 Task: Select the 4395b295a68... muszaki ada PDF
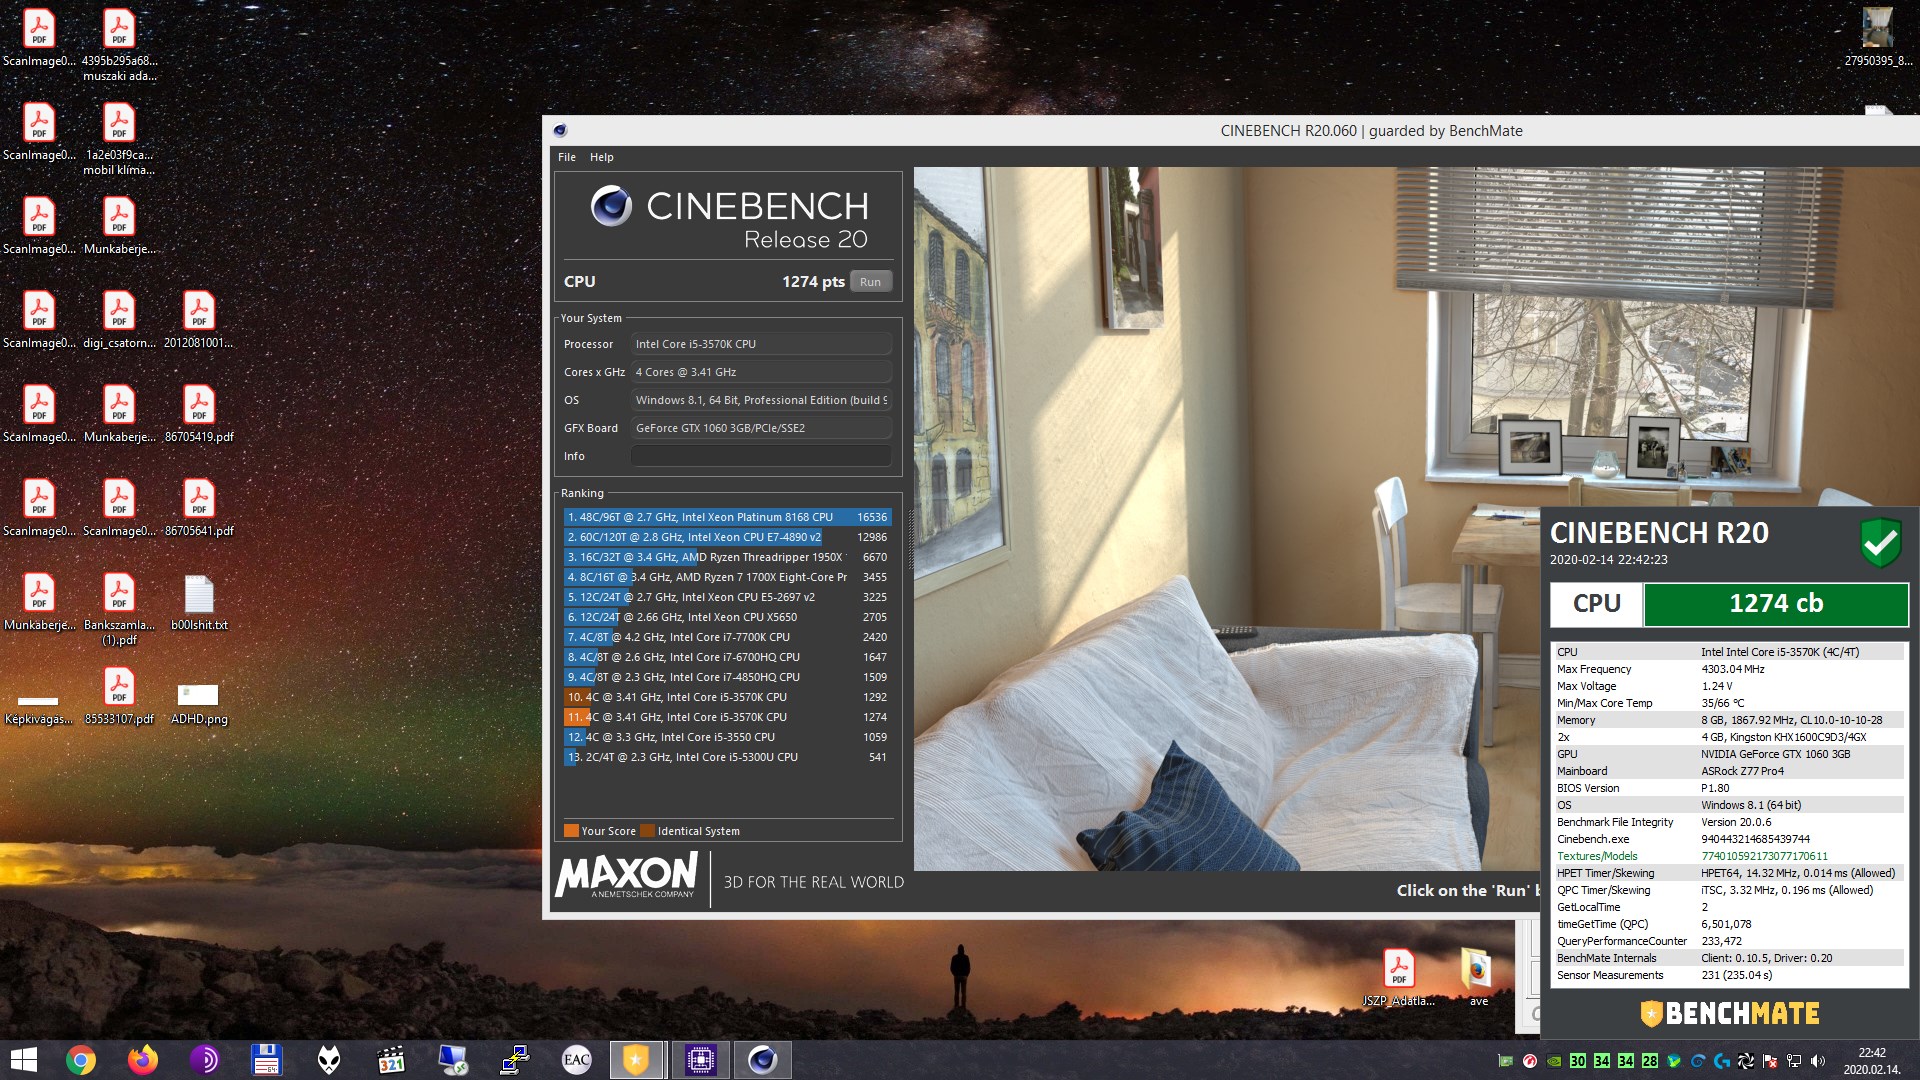tap(119, 45)
